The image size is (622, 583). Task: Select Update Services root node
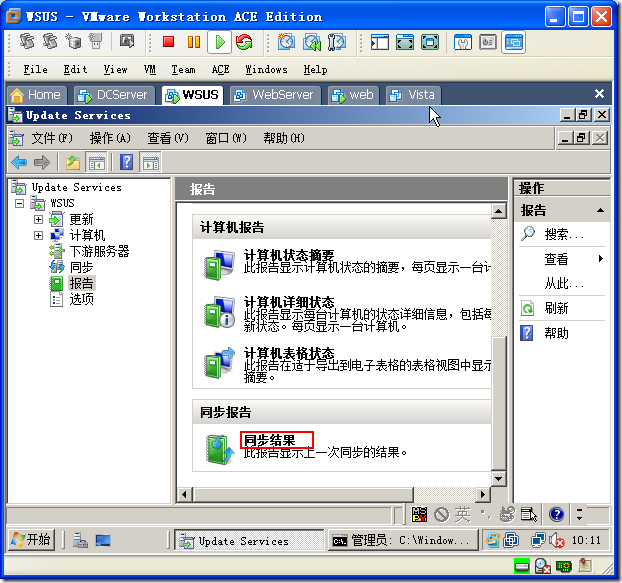[x=77, y=187]
